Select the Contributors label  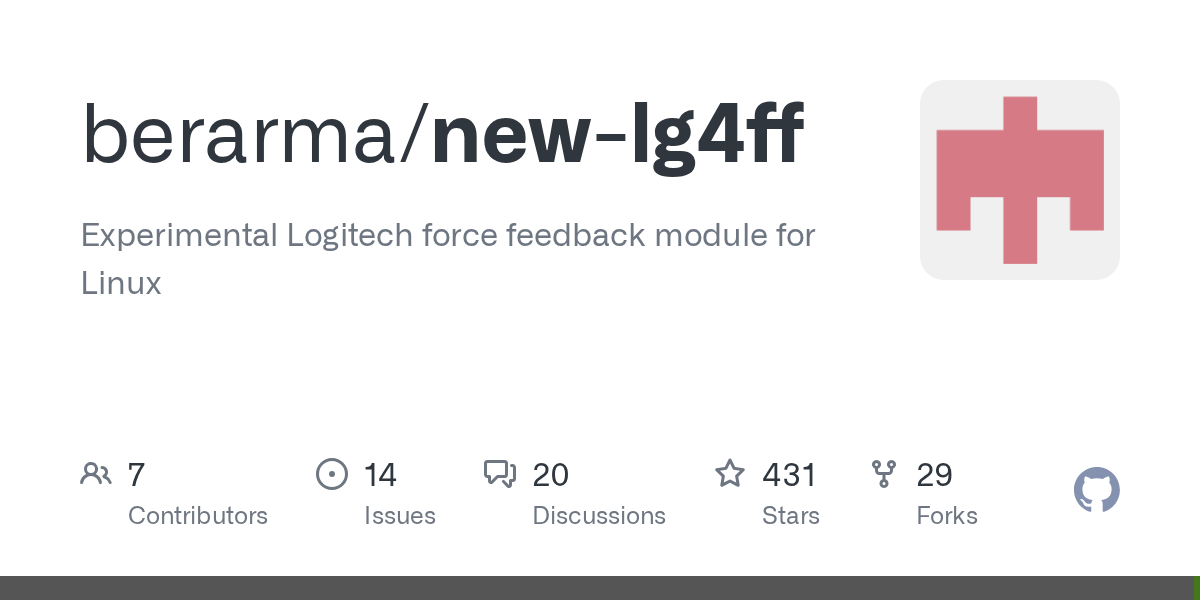click(x=198, y=516)
